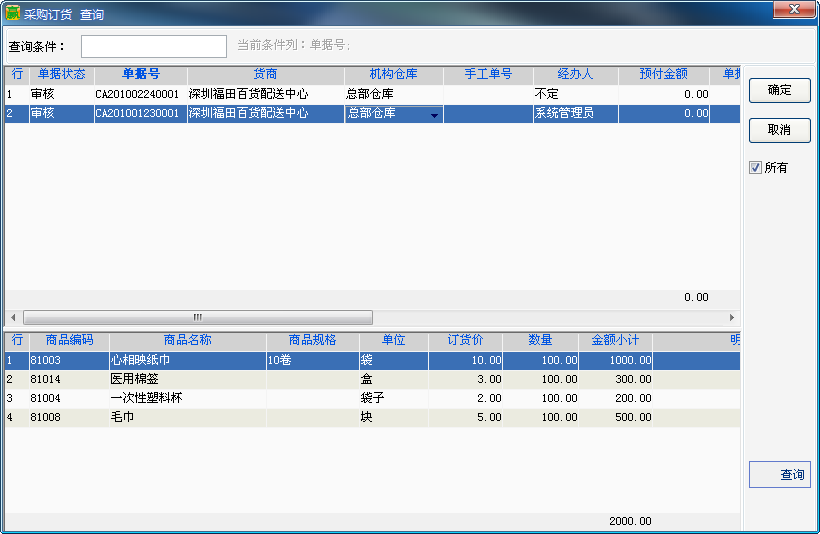Sort by 单据号 column header
Viewport: 820px width, 534px height.
coord(140,74)
